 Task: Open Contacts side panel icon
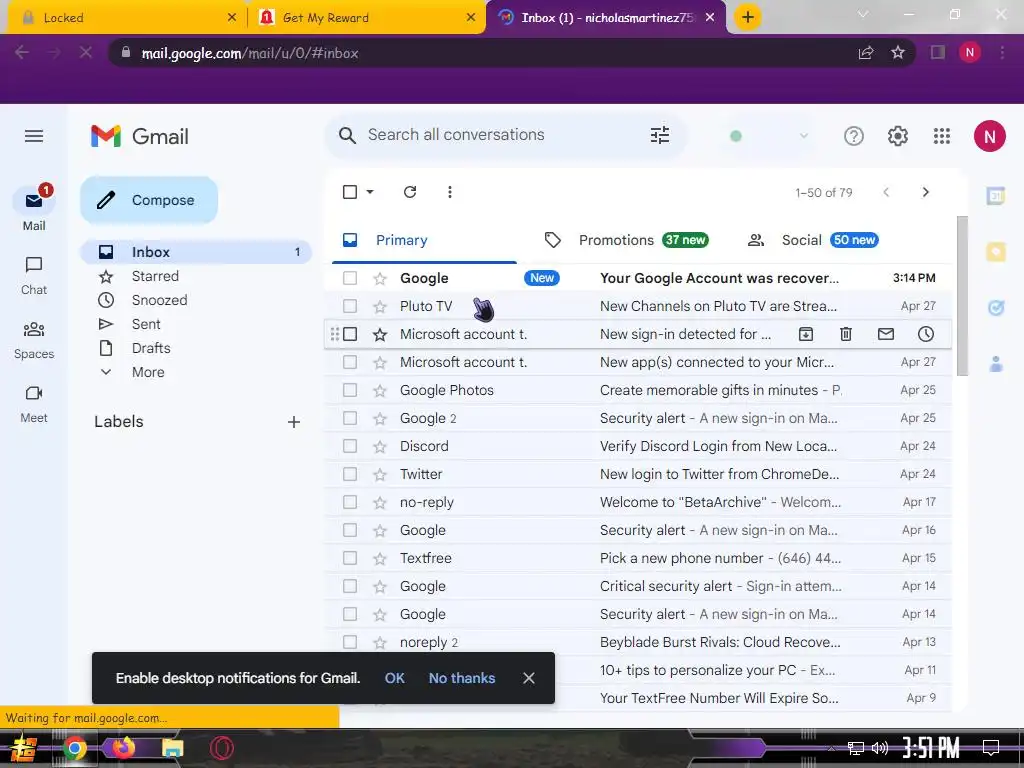click(995, 364)
